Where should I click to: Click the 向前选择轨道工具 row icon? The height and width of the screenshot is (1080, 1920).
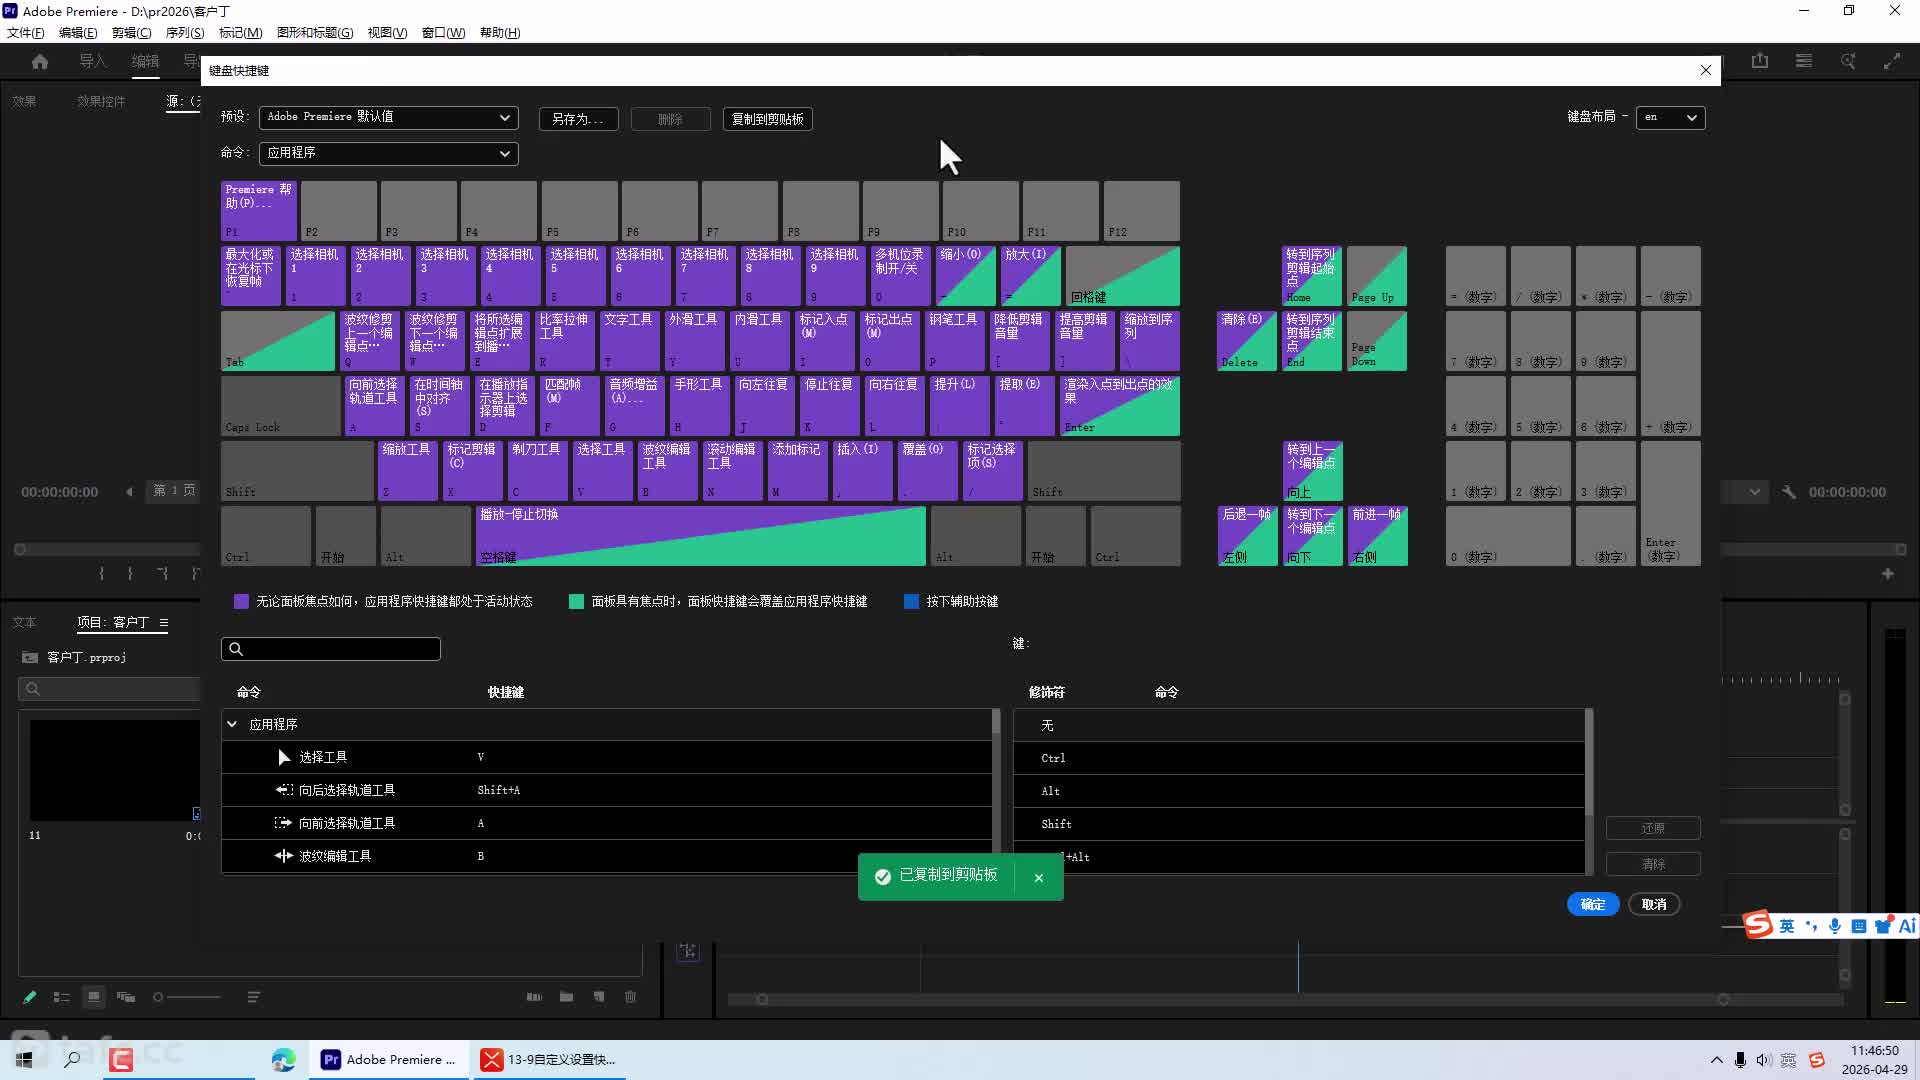tap(284, 823)
